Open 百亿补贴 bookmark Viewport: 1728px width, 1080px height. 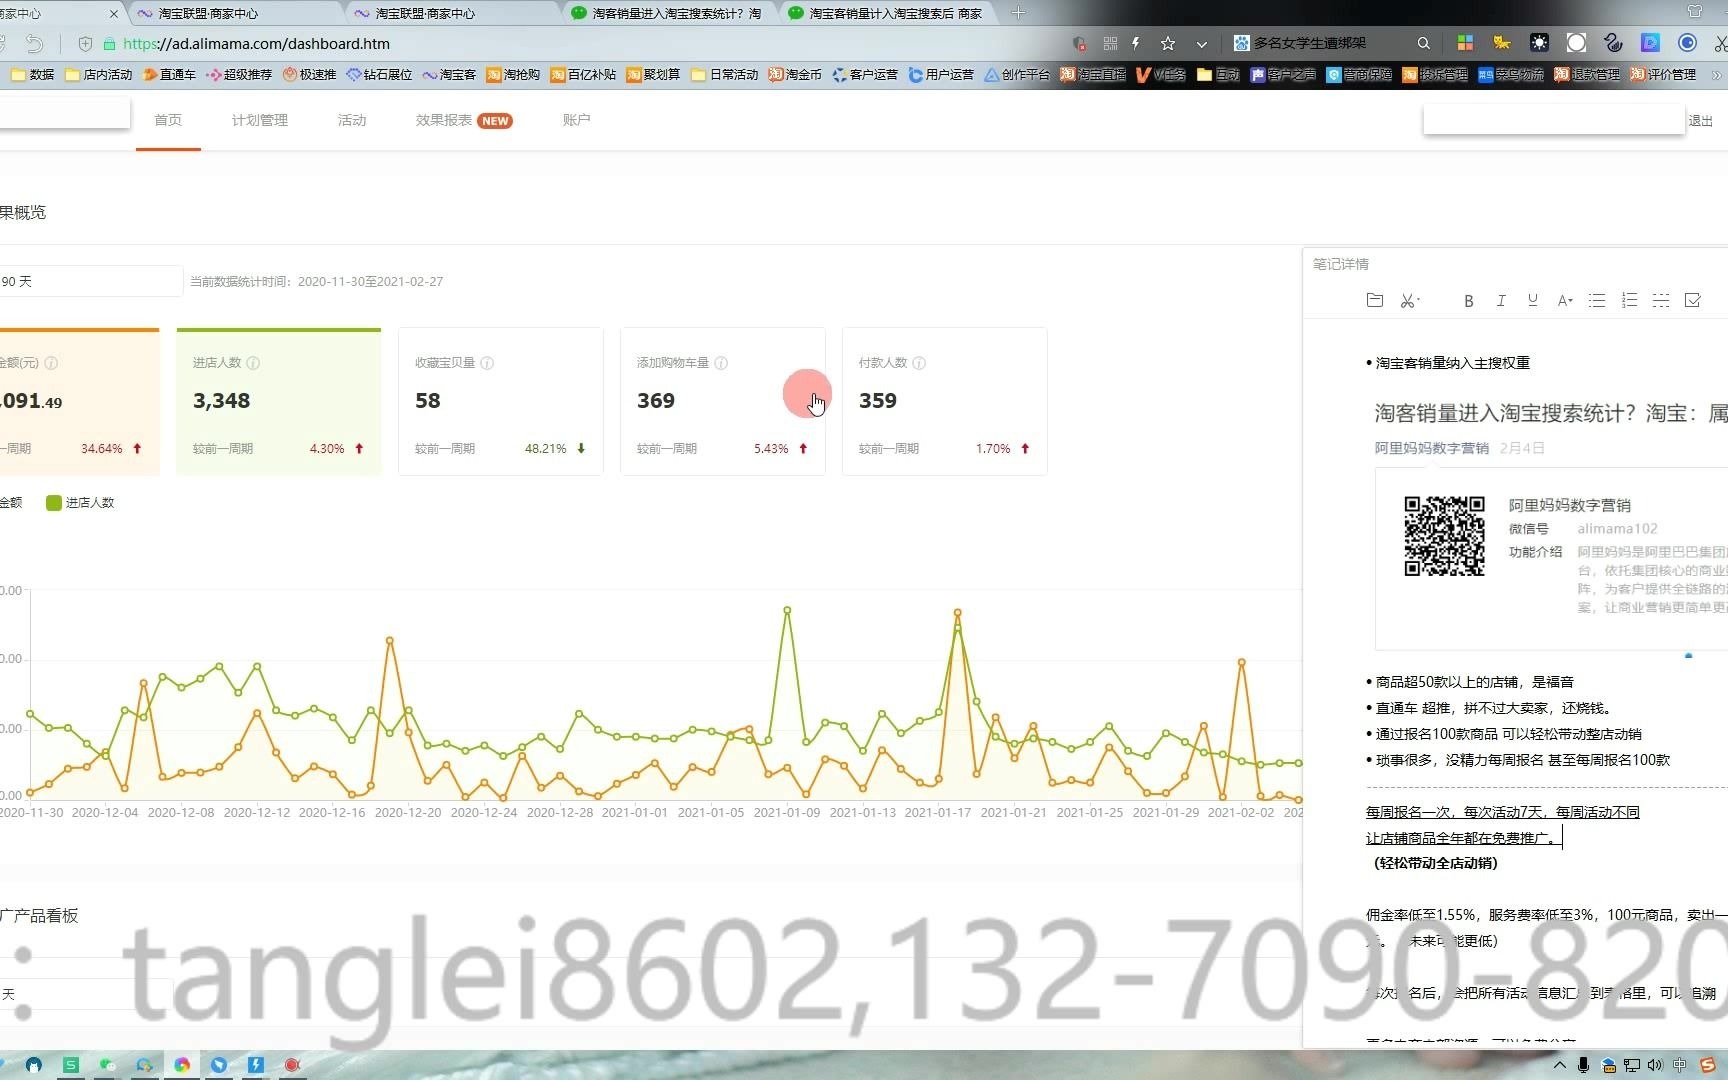coord(583,75)
